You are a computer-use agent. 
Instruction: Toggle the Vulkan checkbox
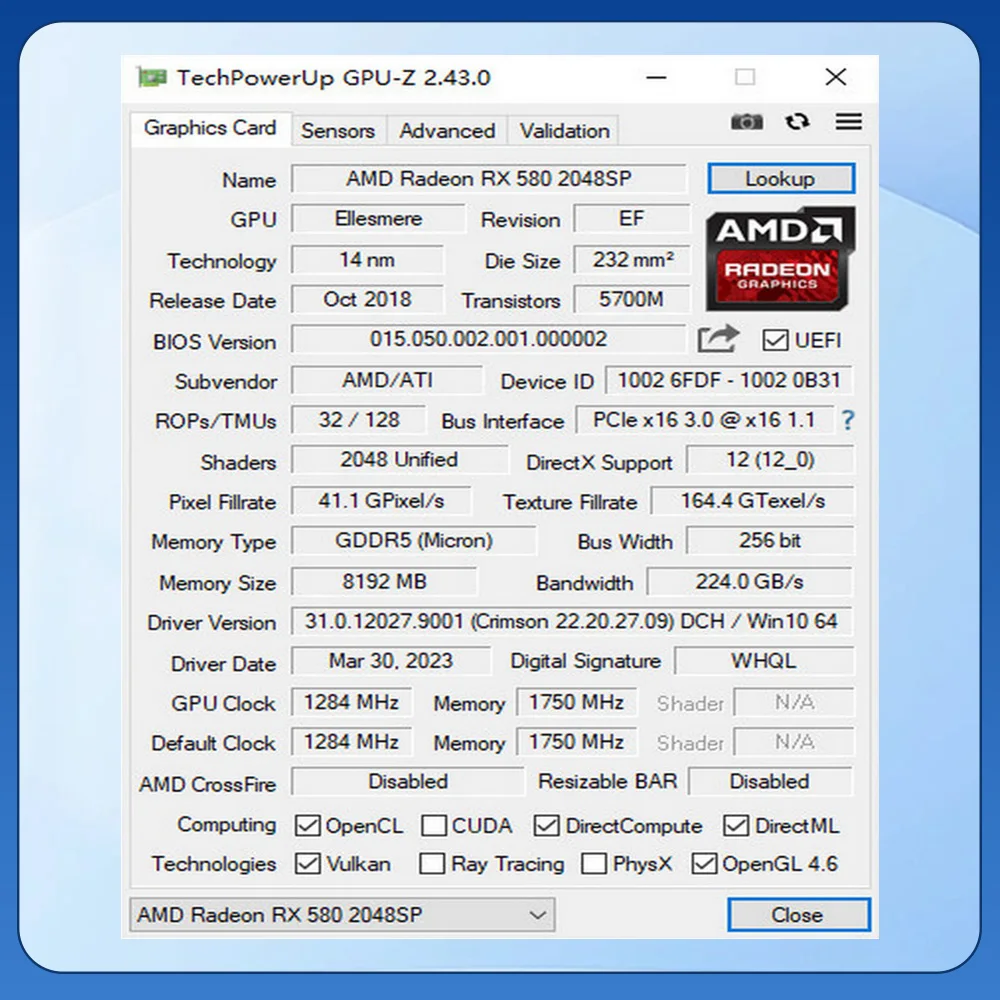click(x=307, y=864)
